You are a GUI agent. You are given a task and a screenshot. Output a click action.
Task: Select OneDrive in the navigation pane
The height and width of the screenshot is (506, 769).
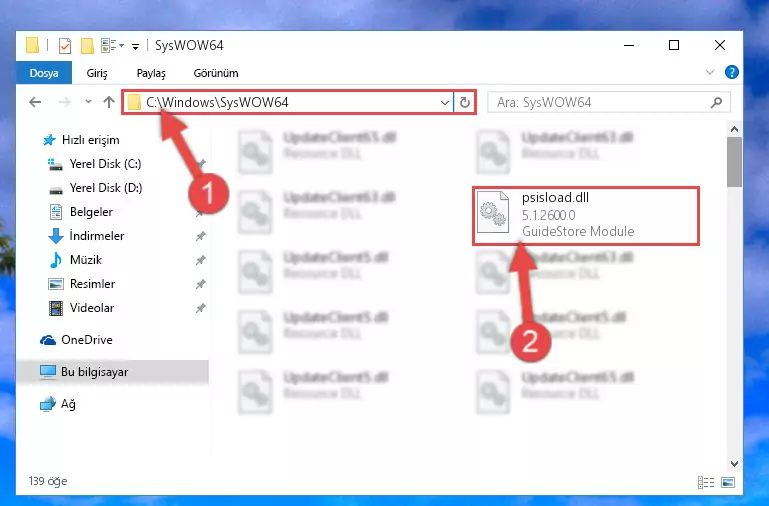pos(76,340)
